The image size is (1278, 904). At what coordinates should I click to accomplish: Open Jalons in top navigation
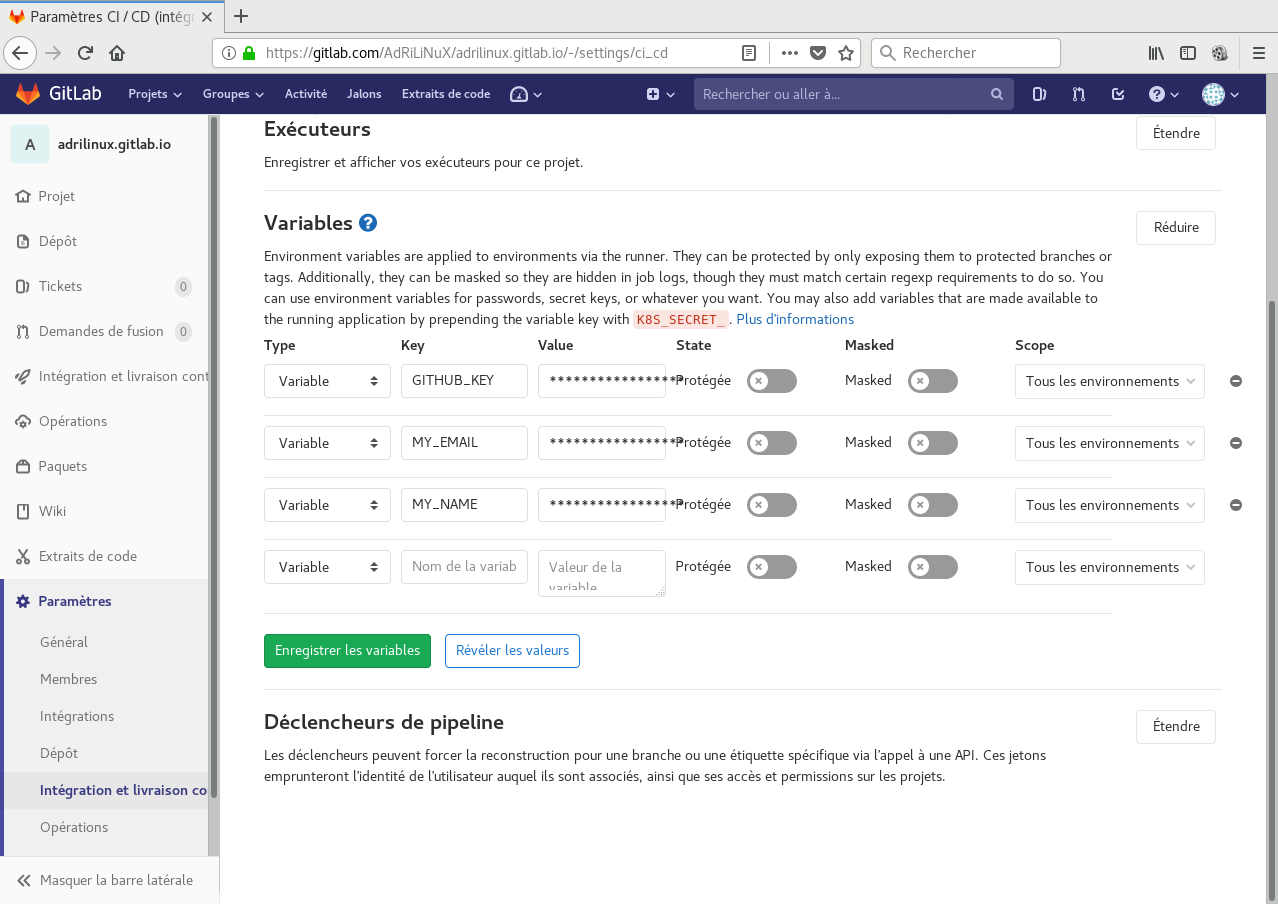click(x=364, y=94)
